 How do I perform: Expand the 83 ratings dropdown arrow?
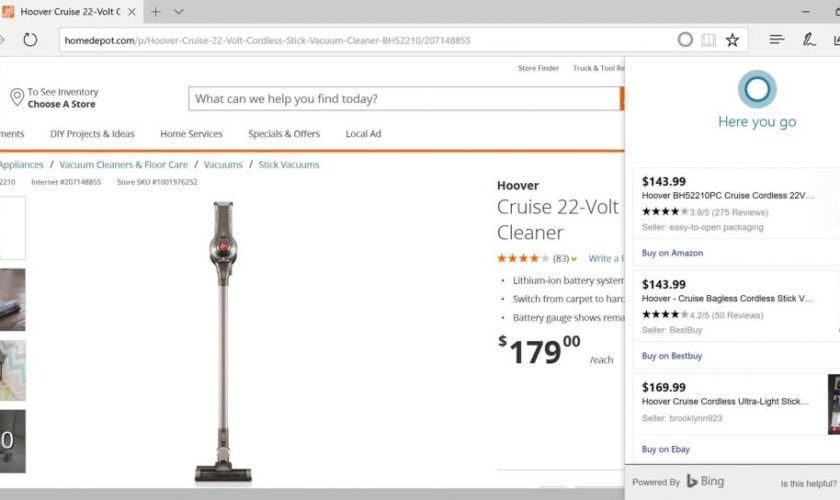coord(574,259)
